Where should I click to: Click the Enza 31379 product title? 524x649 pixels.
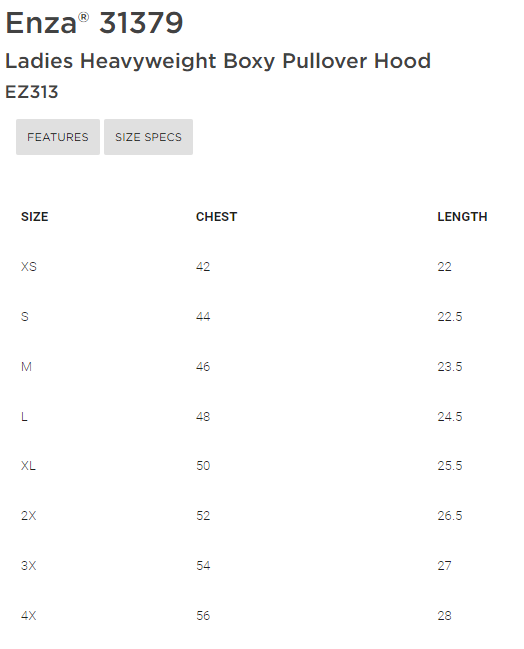coord(94,22)
